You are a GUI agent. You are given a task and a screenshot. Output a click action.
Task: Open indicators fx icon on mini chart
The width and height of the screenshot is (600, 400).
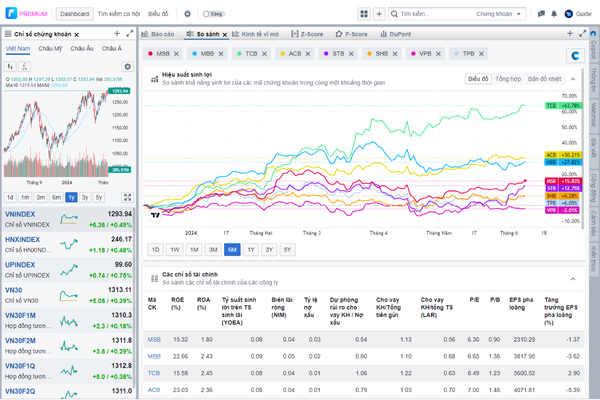[24, 67]
